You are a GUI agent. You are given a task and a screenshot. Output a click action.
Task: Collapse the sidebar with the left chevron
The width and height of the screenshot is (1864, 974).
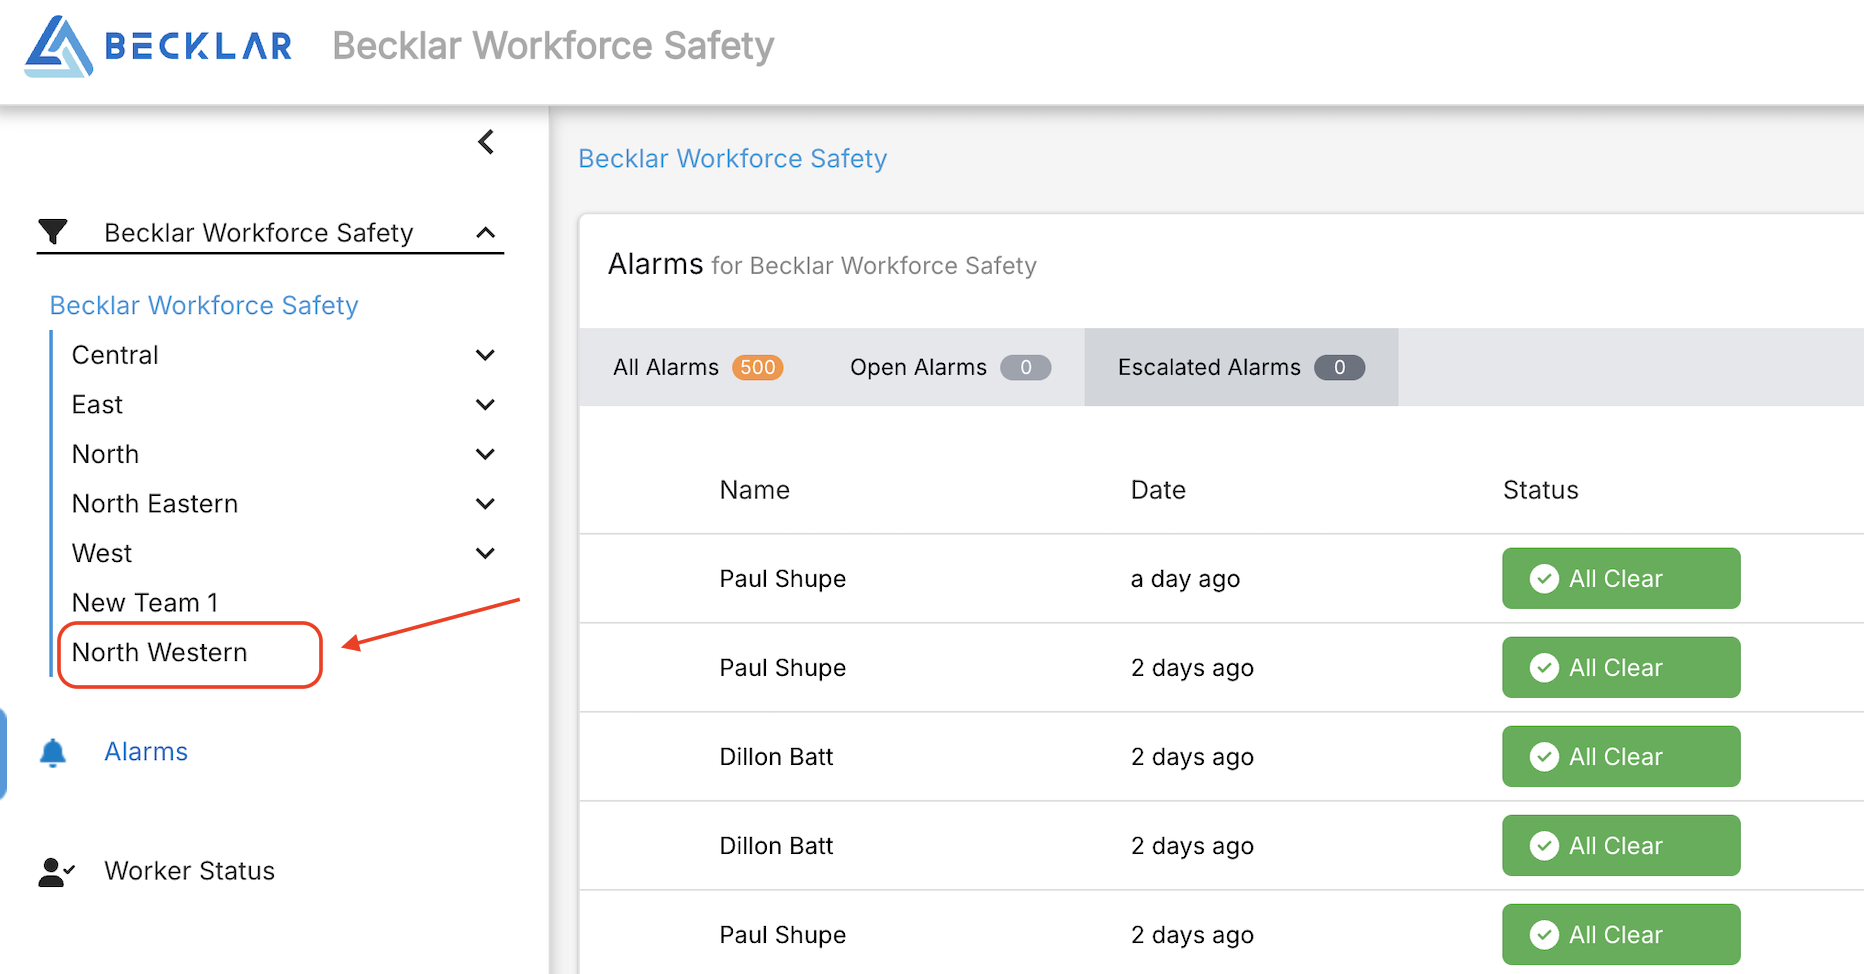(x=486, y=142)
